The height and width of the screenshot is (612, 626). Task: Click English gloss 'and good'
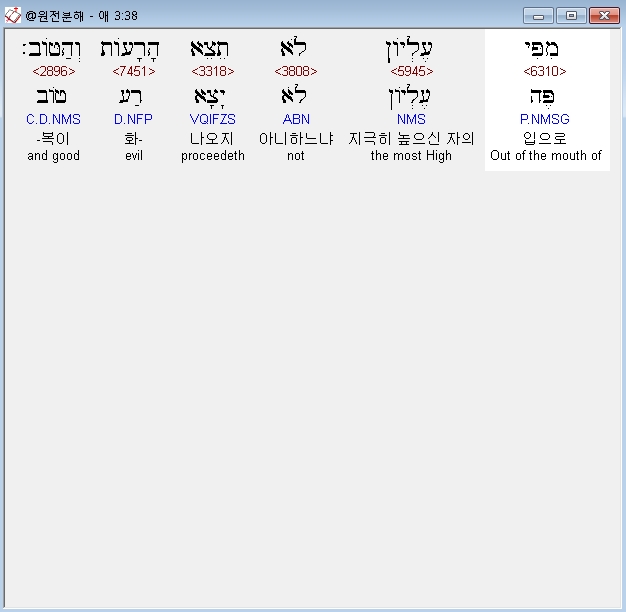point(53,156)
